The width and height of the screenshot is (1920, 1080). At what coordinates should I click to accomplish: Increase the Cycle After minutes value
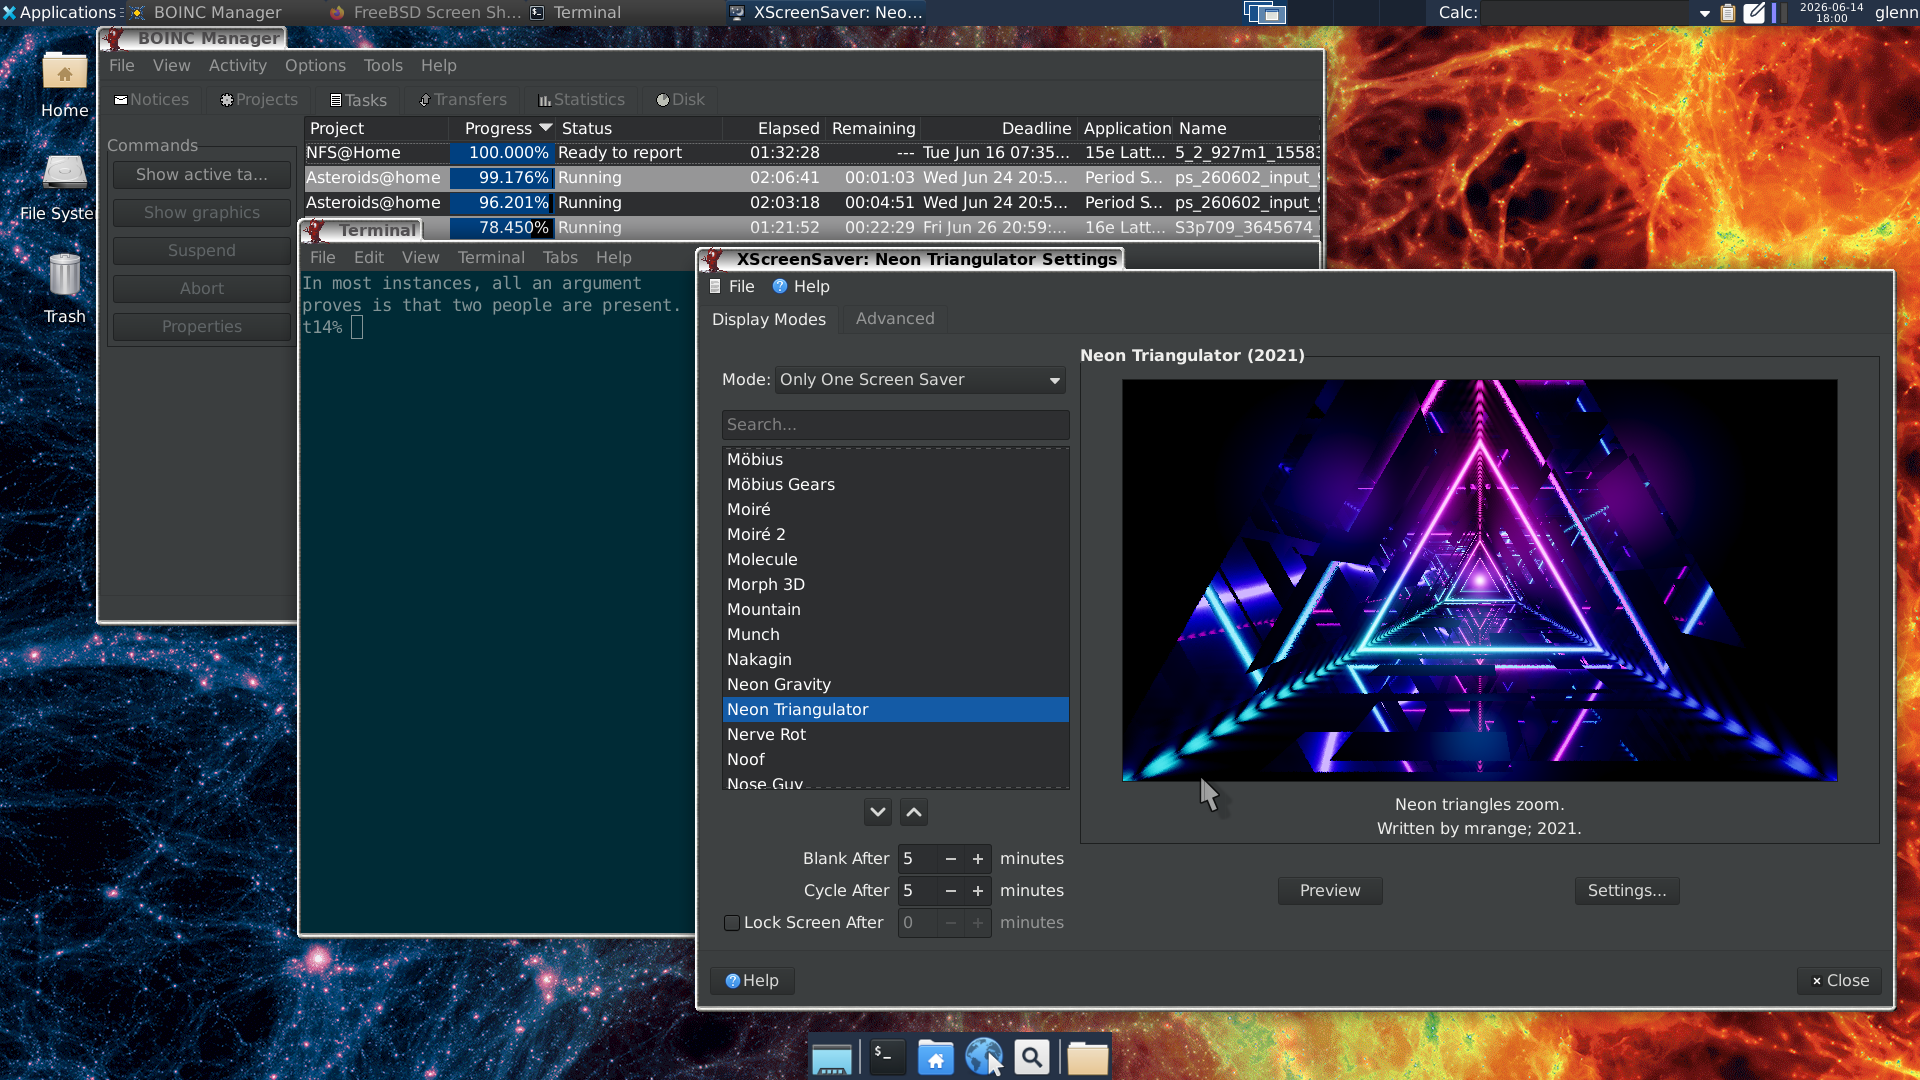978,891
